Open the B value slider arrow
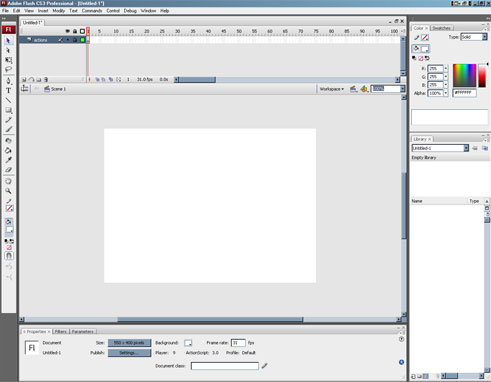 click(446, 85)
